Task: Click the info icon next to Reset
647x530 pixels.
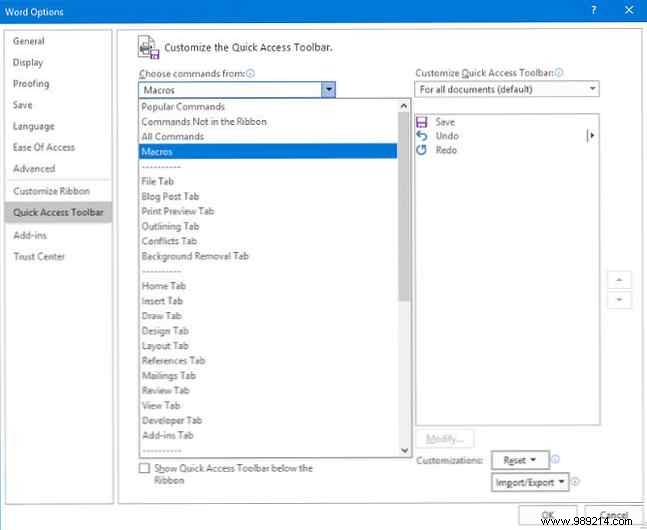Action: point(555,459)
